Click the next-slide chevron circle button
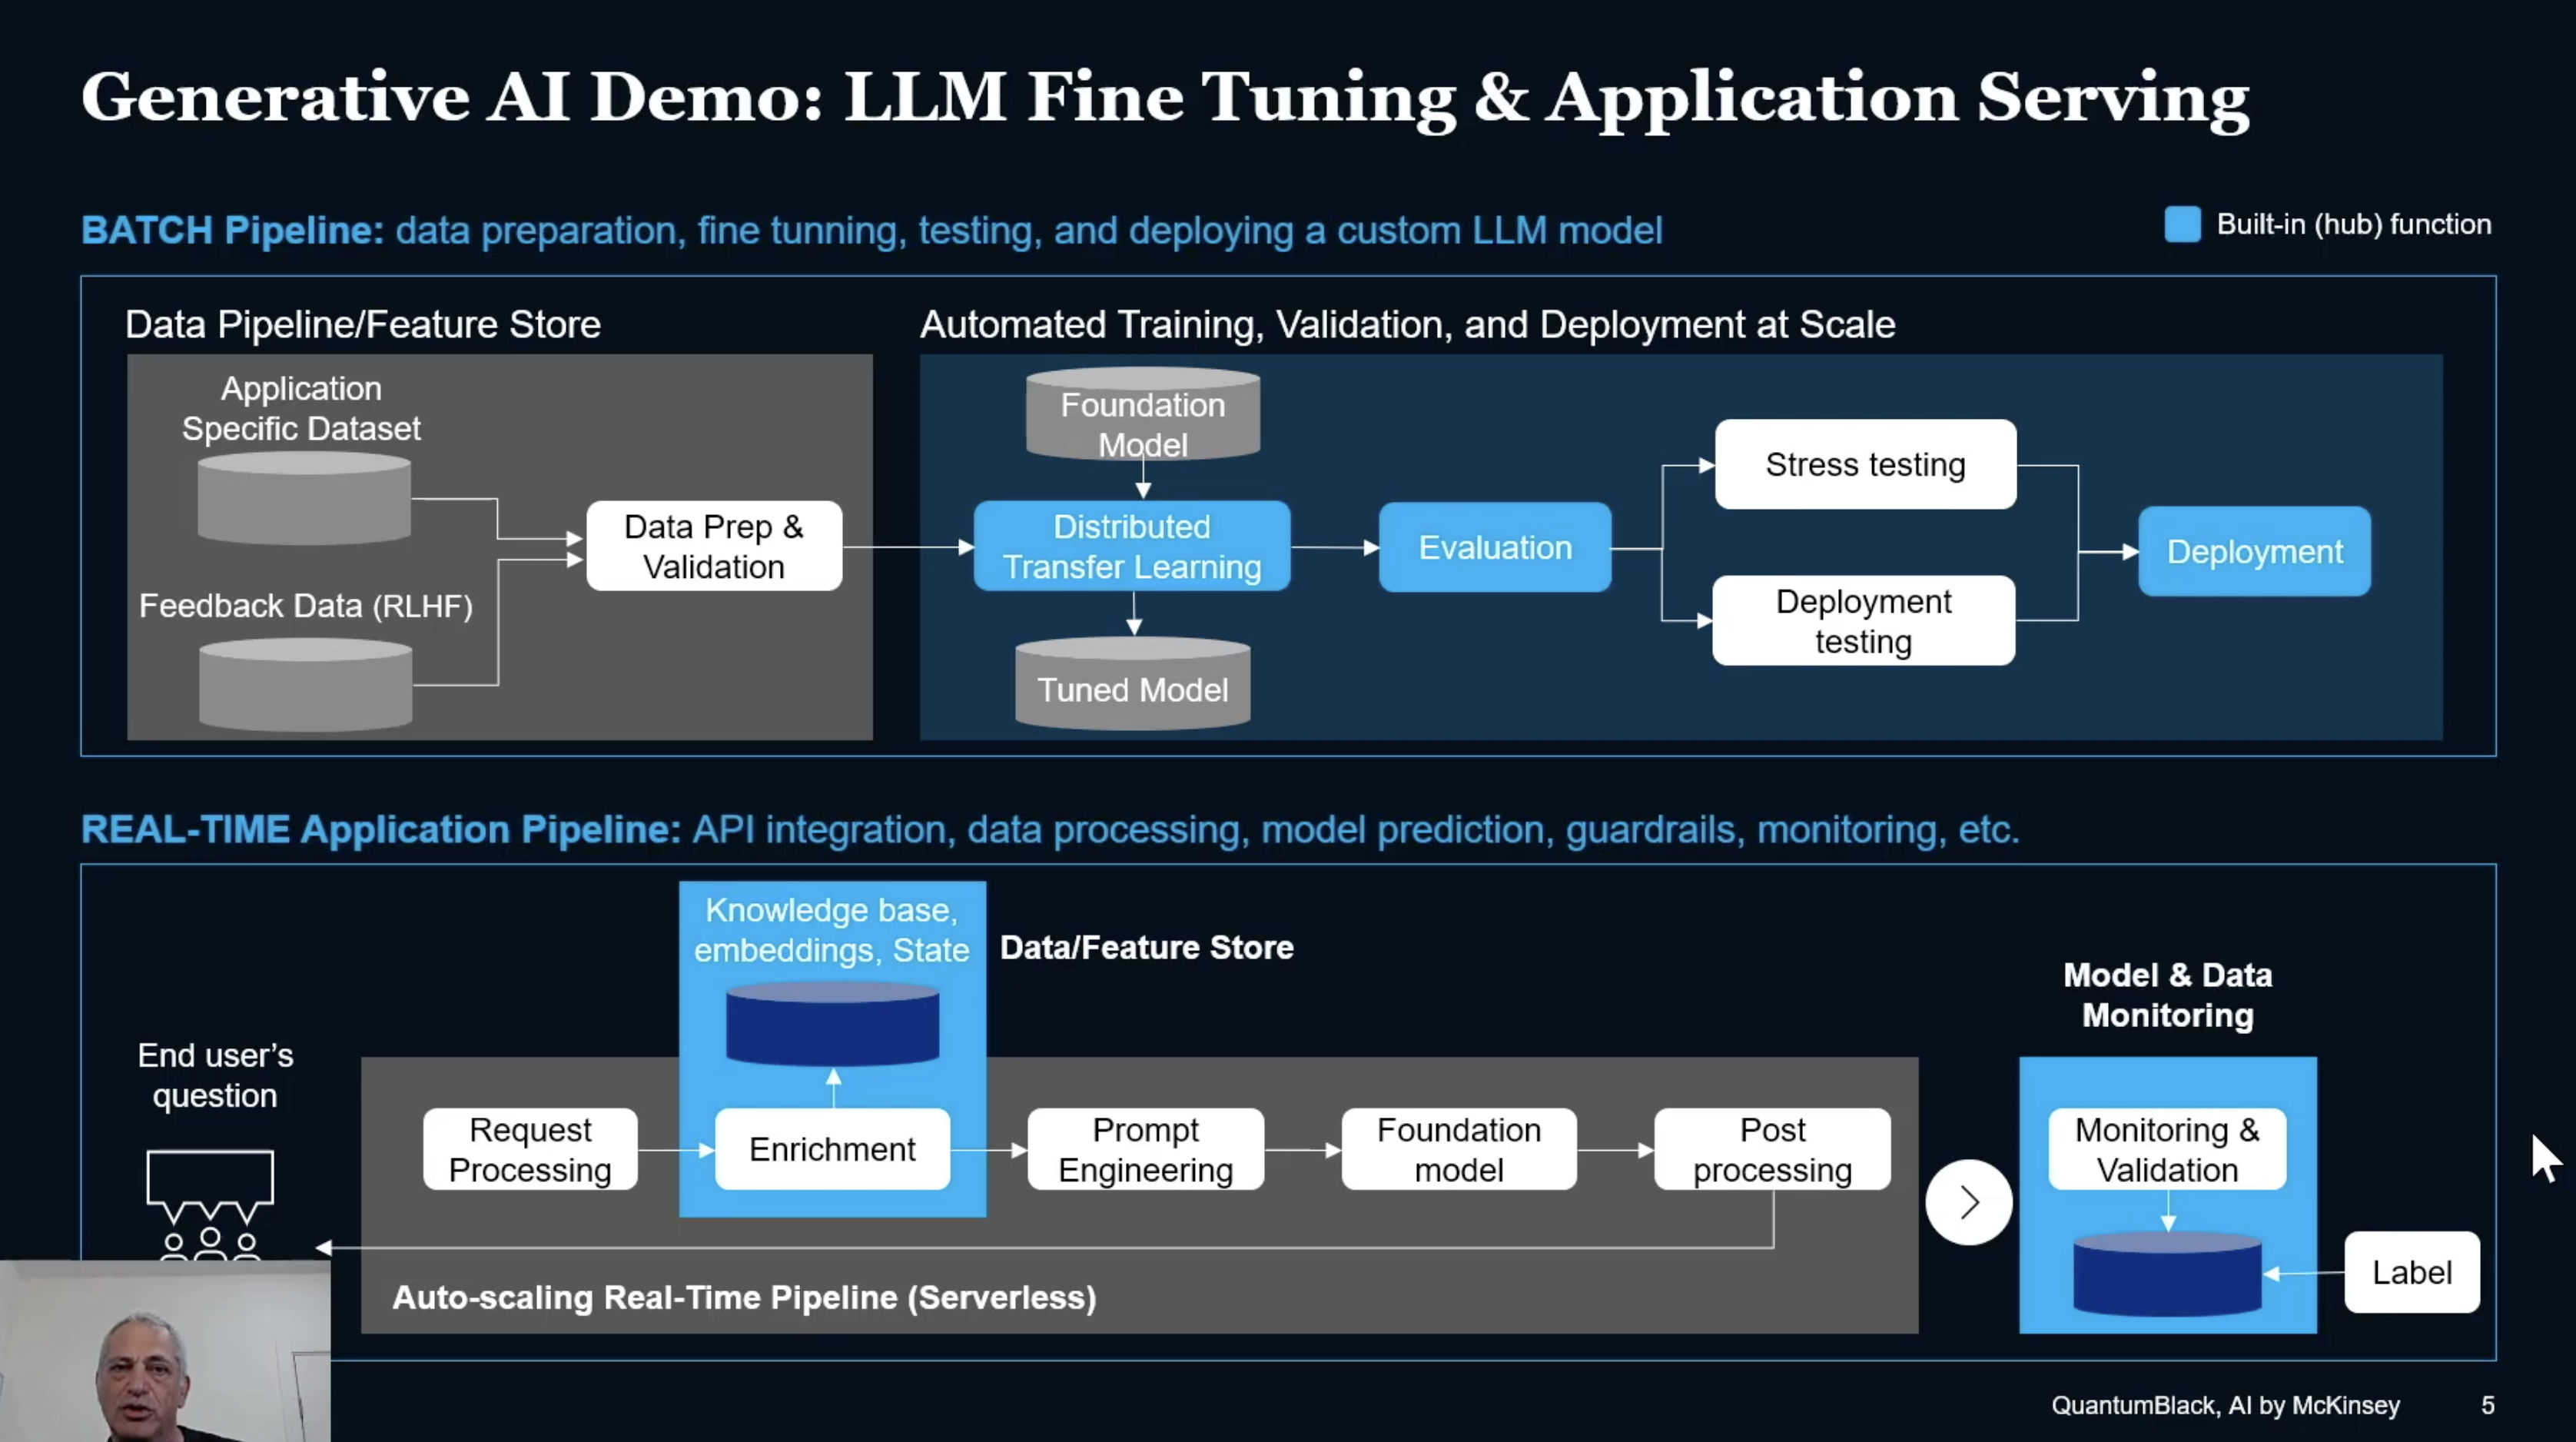 pos(1968,1201)
